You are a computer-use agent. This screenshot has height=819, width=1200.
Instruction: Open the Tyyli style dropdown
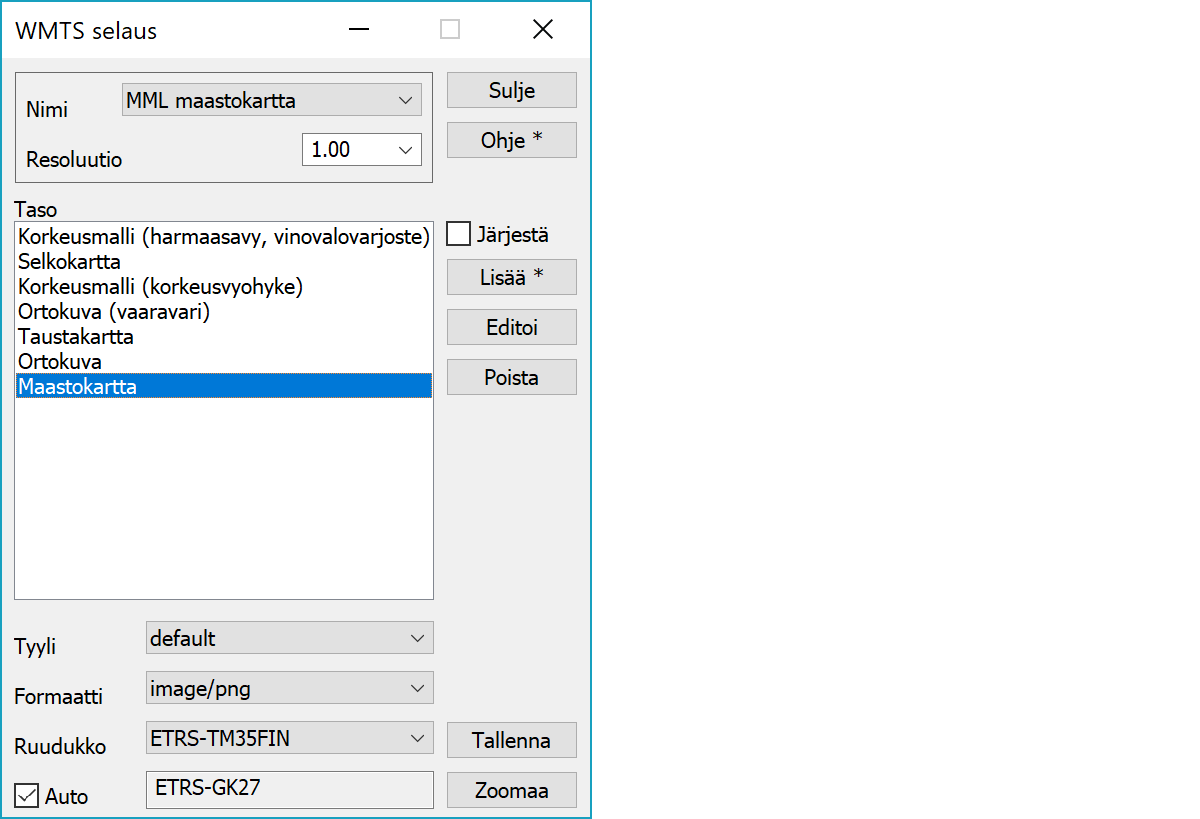[x=289, y=638]
